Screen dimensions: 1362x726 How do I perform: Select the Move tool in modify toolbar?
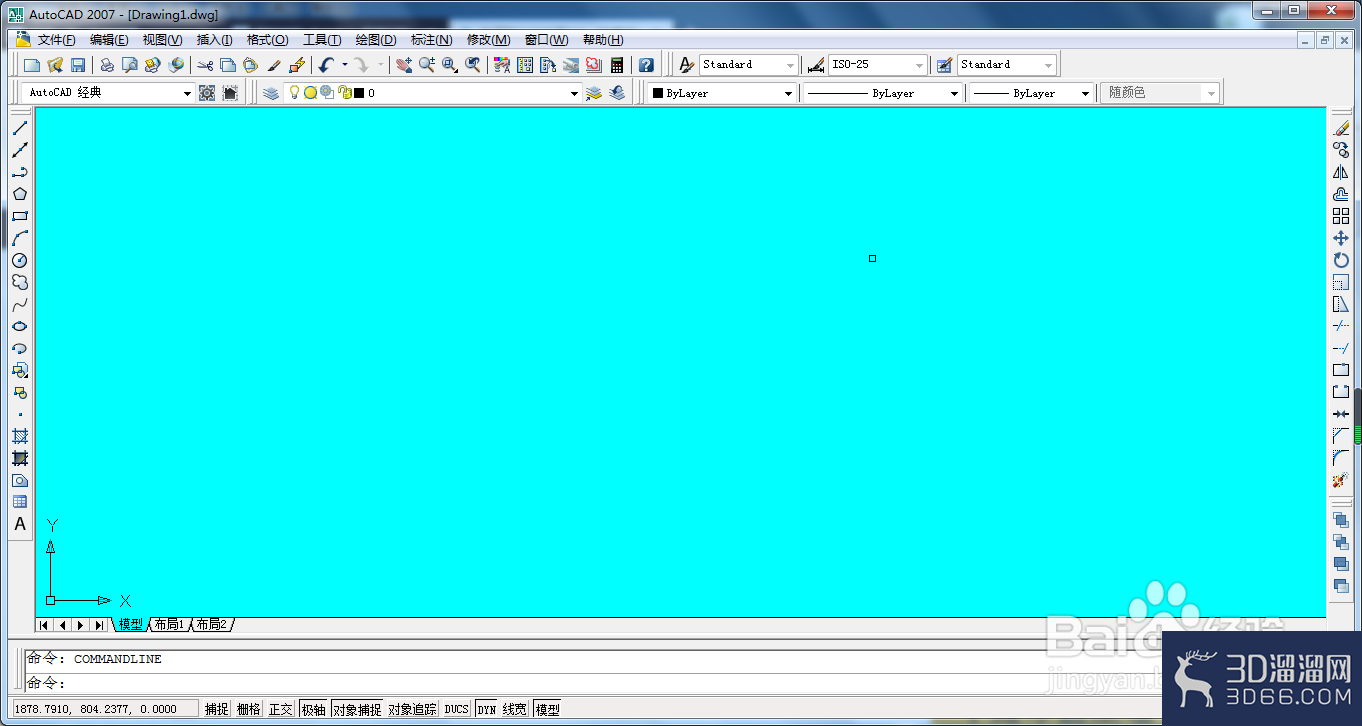click(1341, 238)
